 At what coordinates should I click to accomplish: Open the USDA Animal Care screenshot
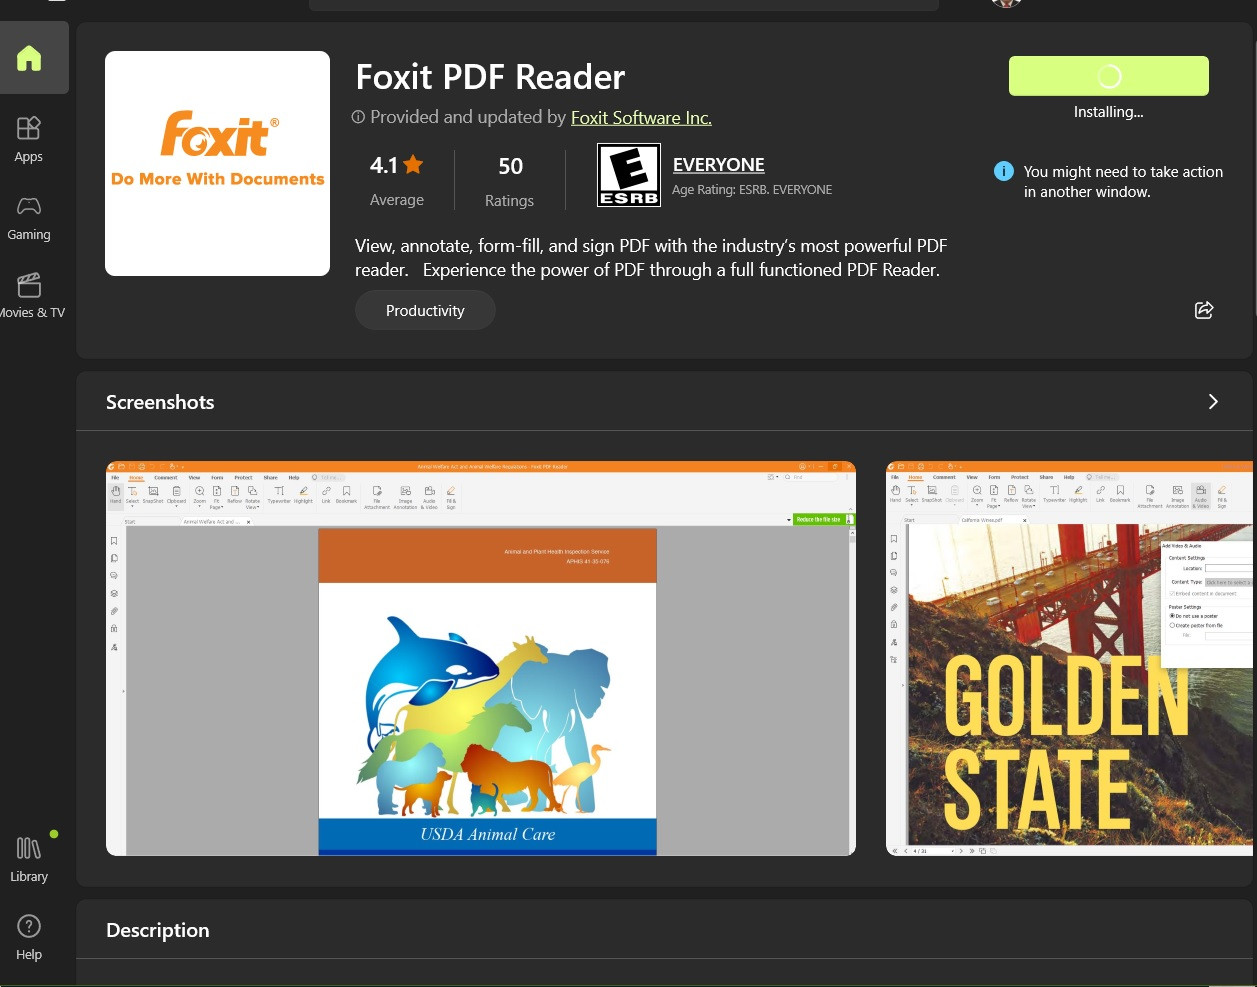click(x=481, y=658)
